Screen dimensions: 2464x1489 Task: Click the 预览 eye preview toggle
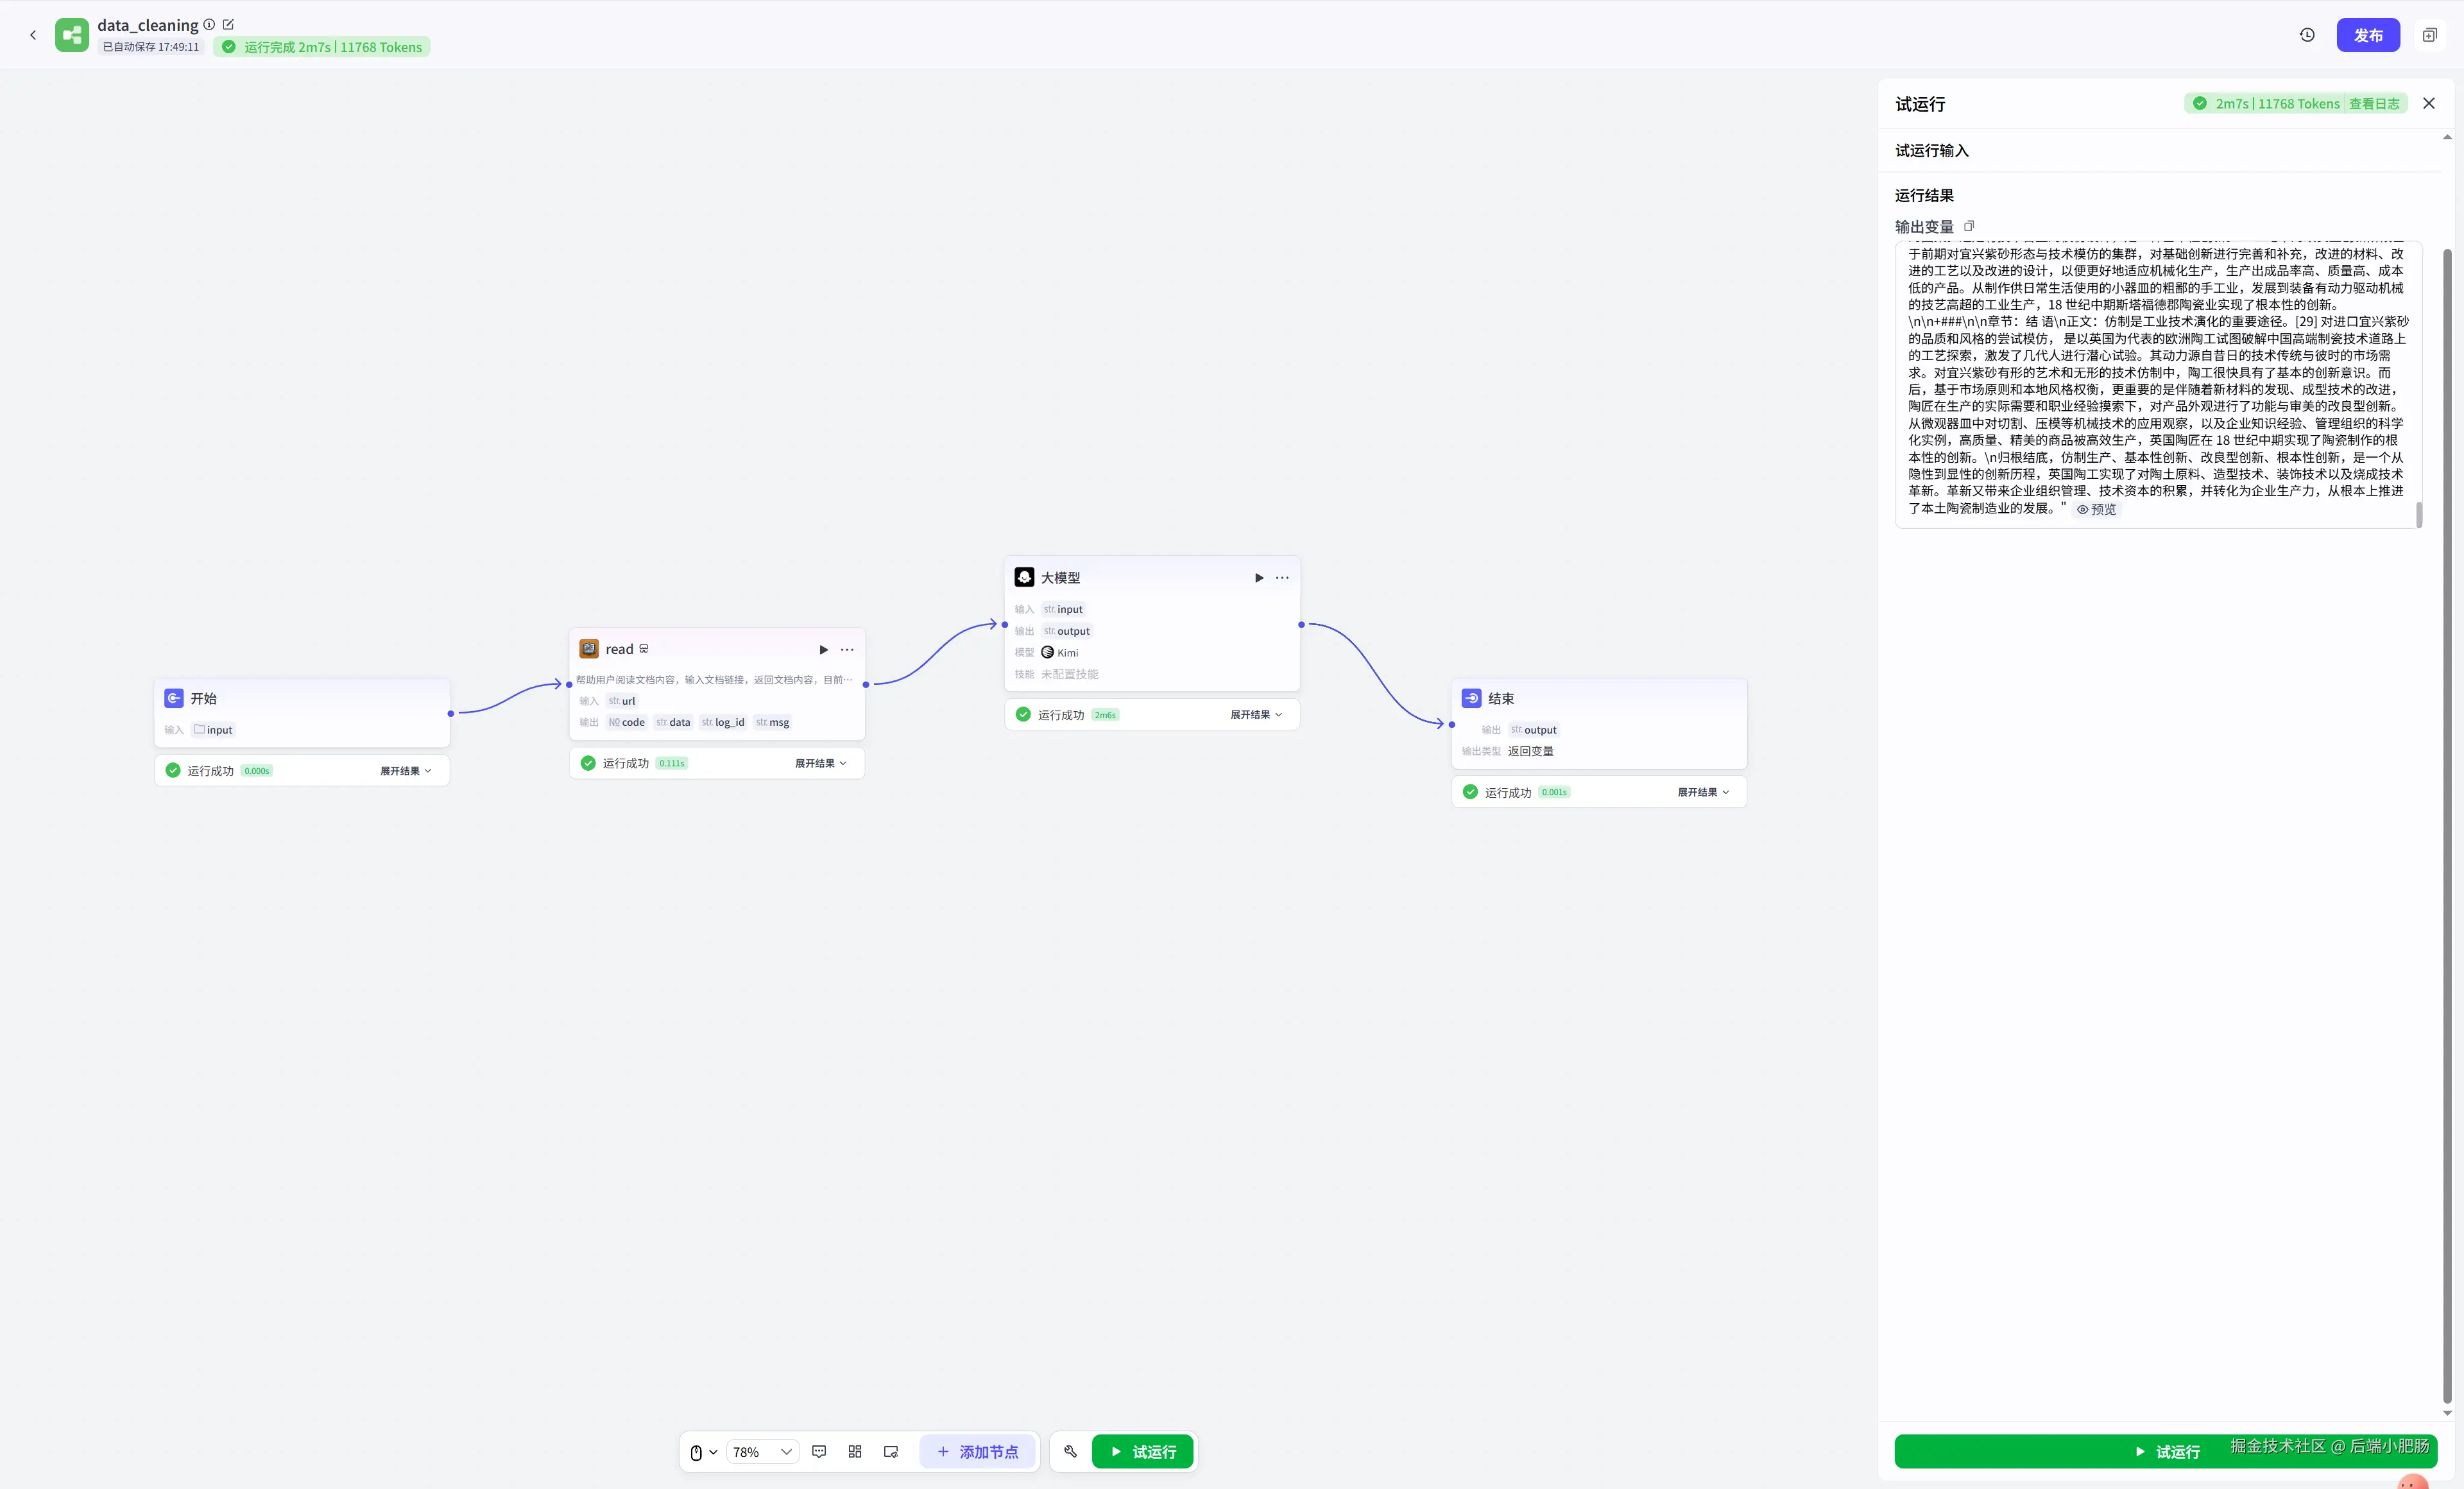[2097, 509]
